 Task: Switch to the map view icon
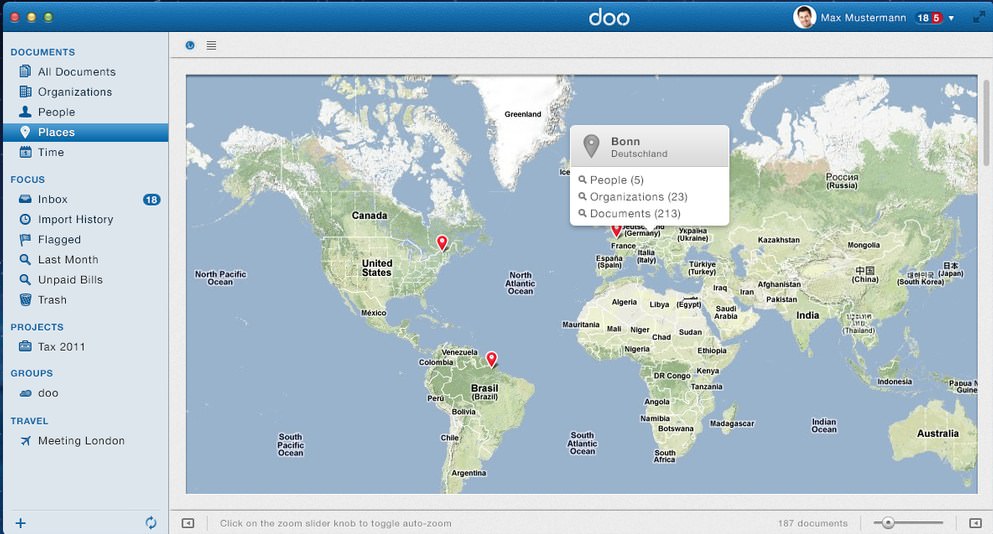[191, 45]
